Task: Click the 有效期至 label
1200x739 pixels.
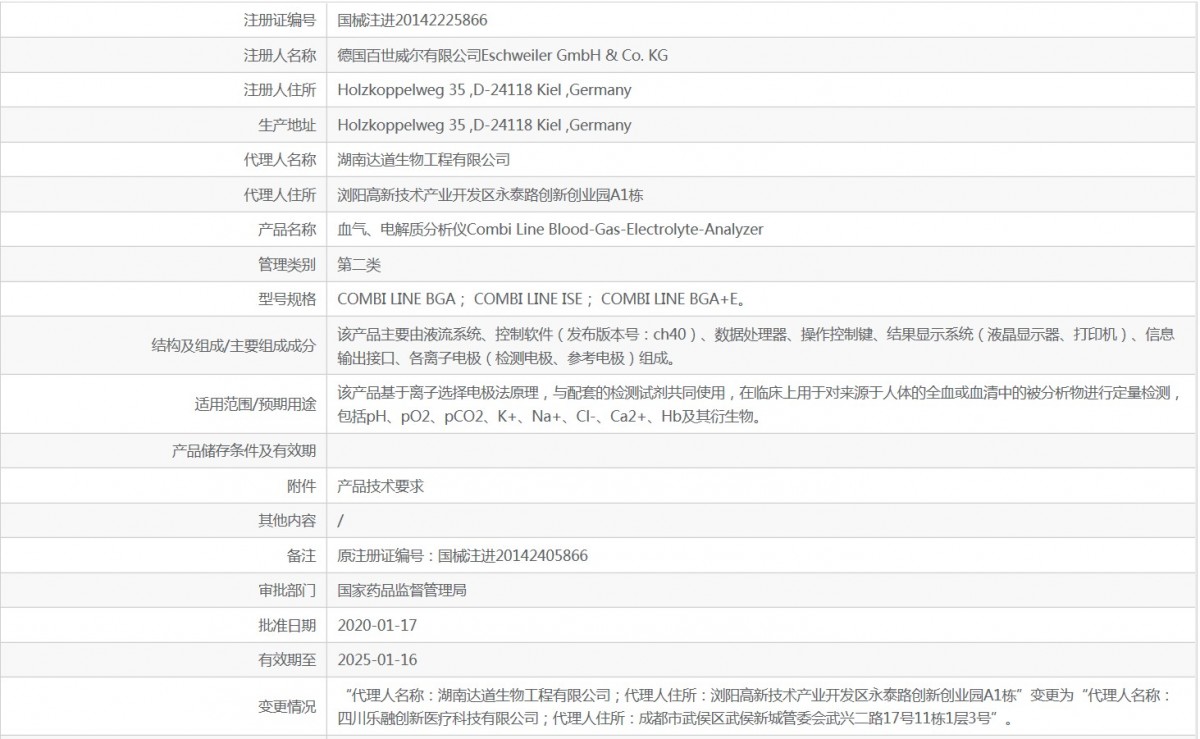Action: pyautogui.click(x=287, y=660)
